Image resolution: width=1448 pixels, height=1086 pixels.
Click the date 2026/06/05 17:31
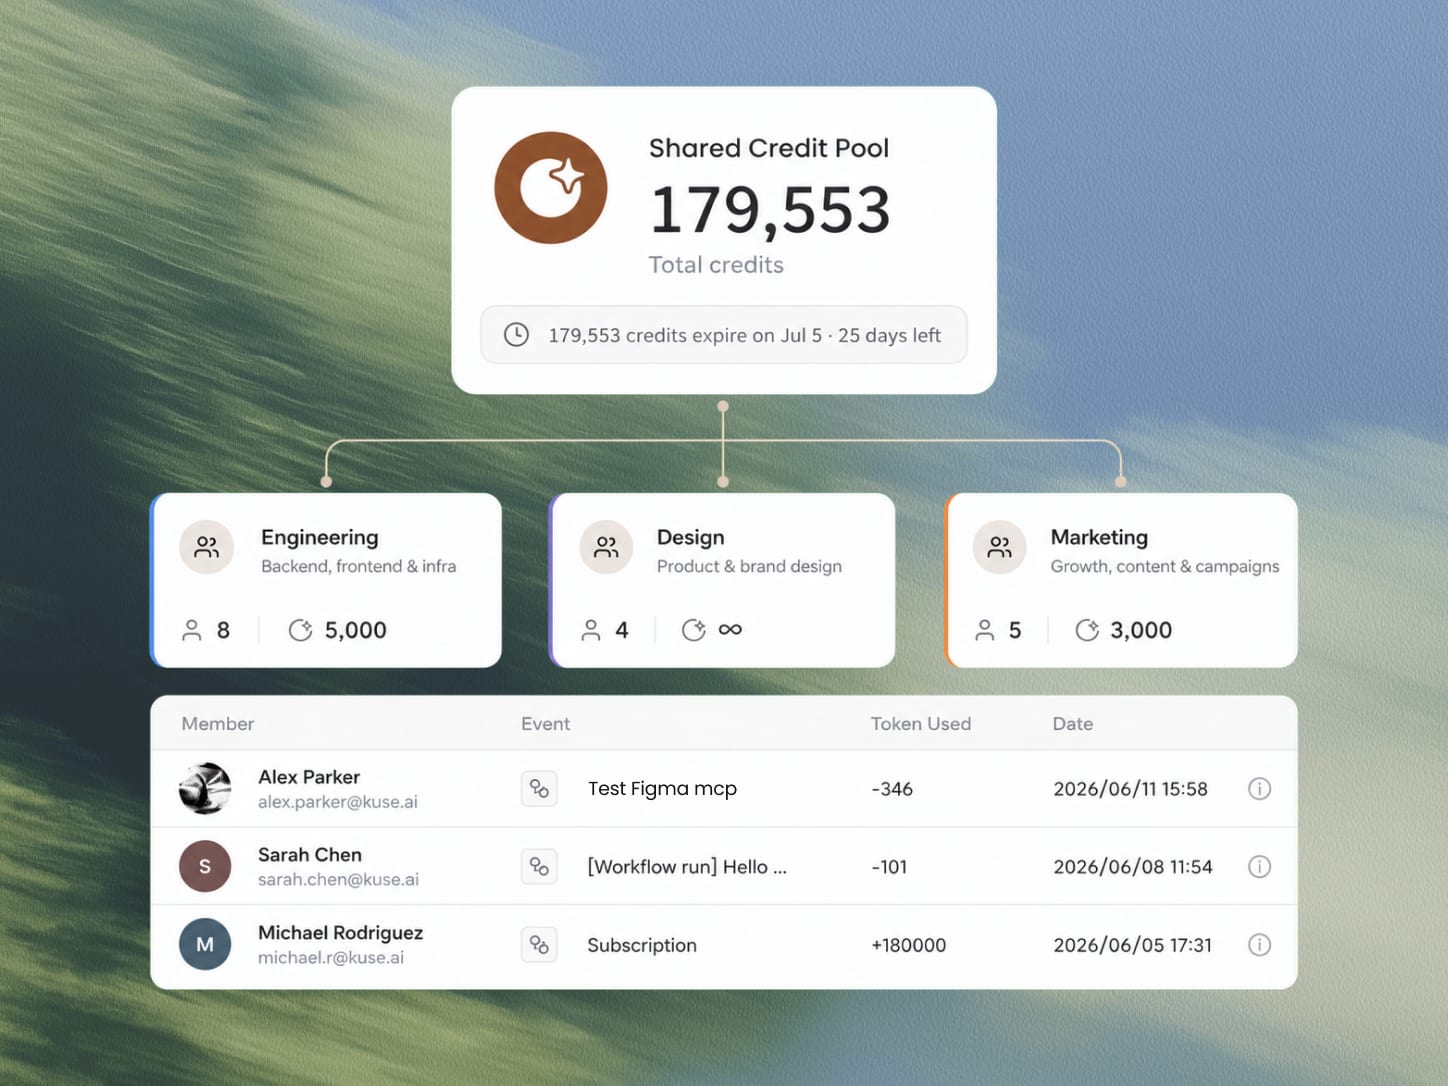(x=1132, y=945)
